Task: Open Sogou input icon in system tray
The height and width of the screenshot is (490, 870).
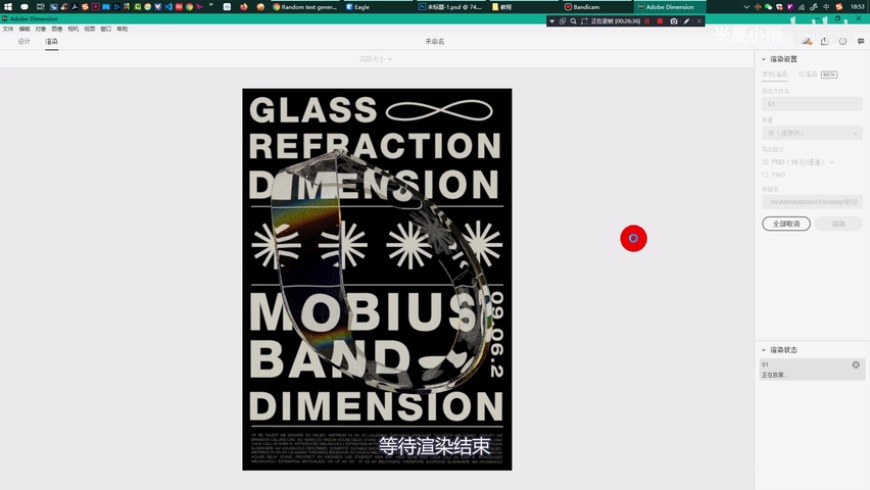Action: click(x=839, y=7)
